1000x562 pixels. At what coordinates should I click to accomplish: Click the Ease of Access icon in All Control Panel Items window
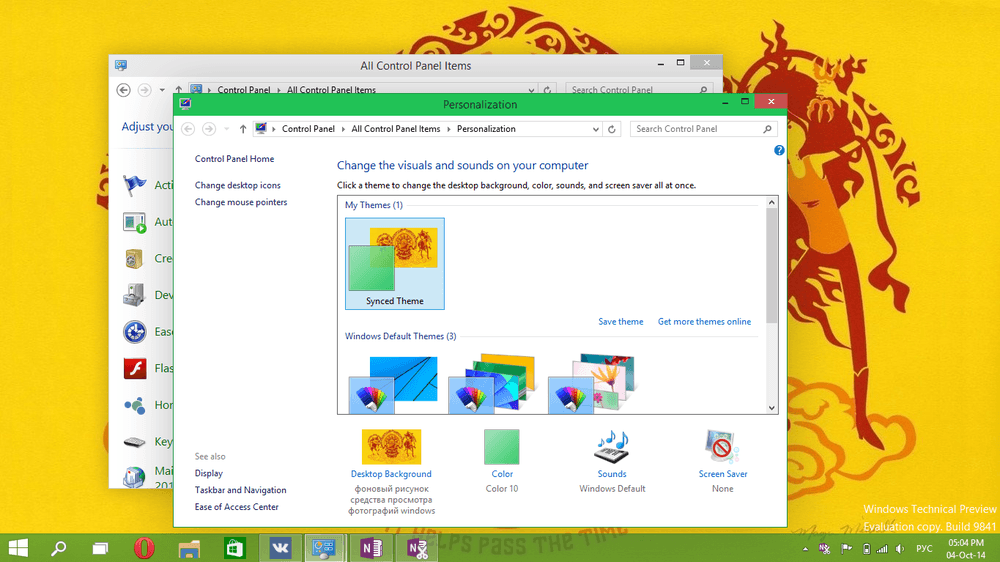pos(135,332)
